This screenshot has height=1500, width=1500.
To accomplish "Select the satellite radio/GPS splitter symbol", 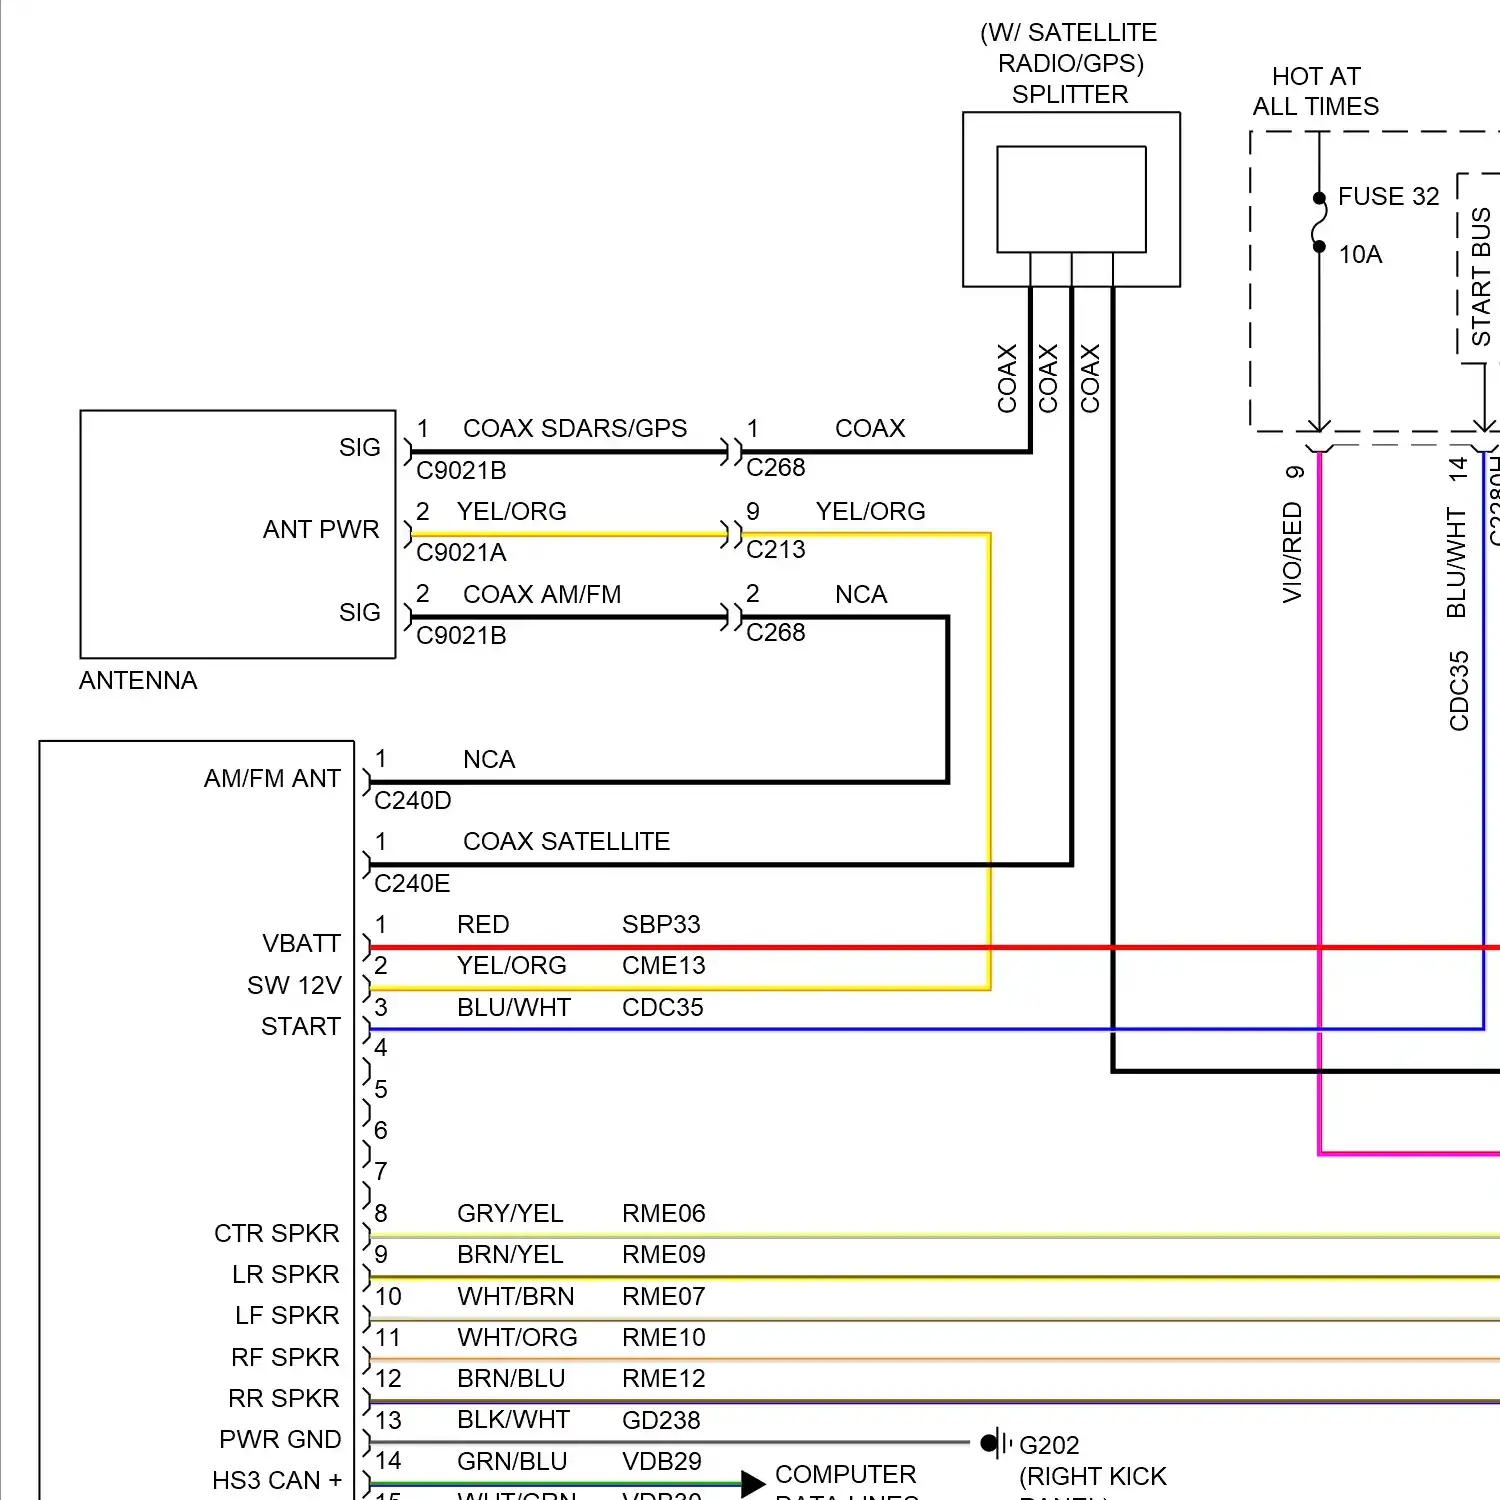I will pos(1070,198).
